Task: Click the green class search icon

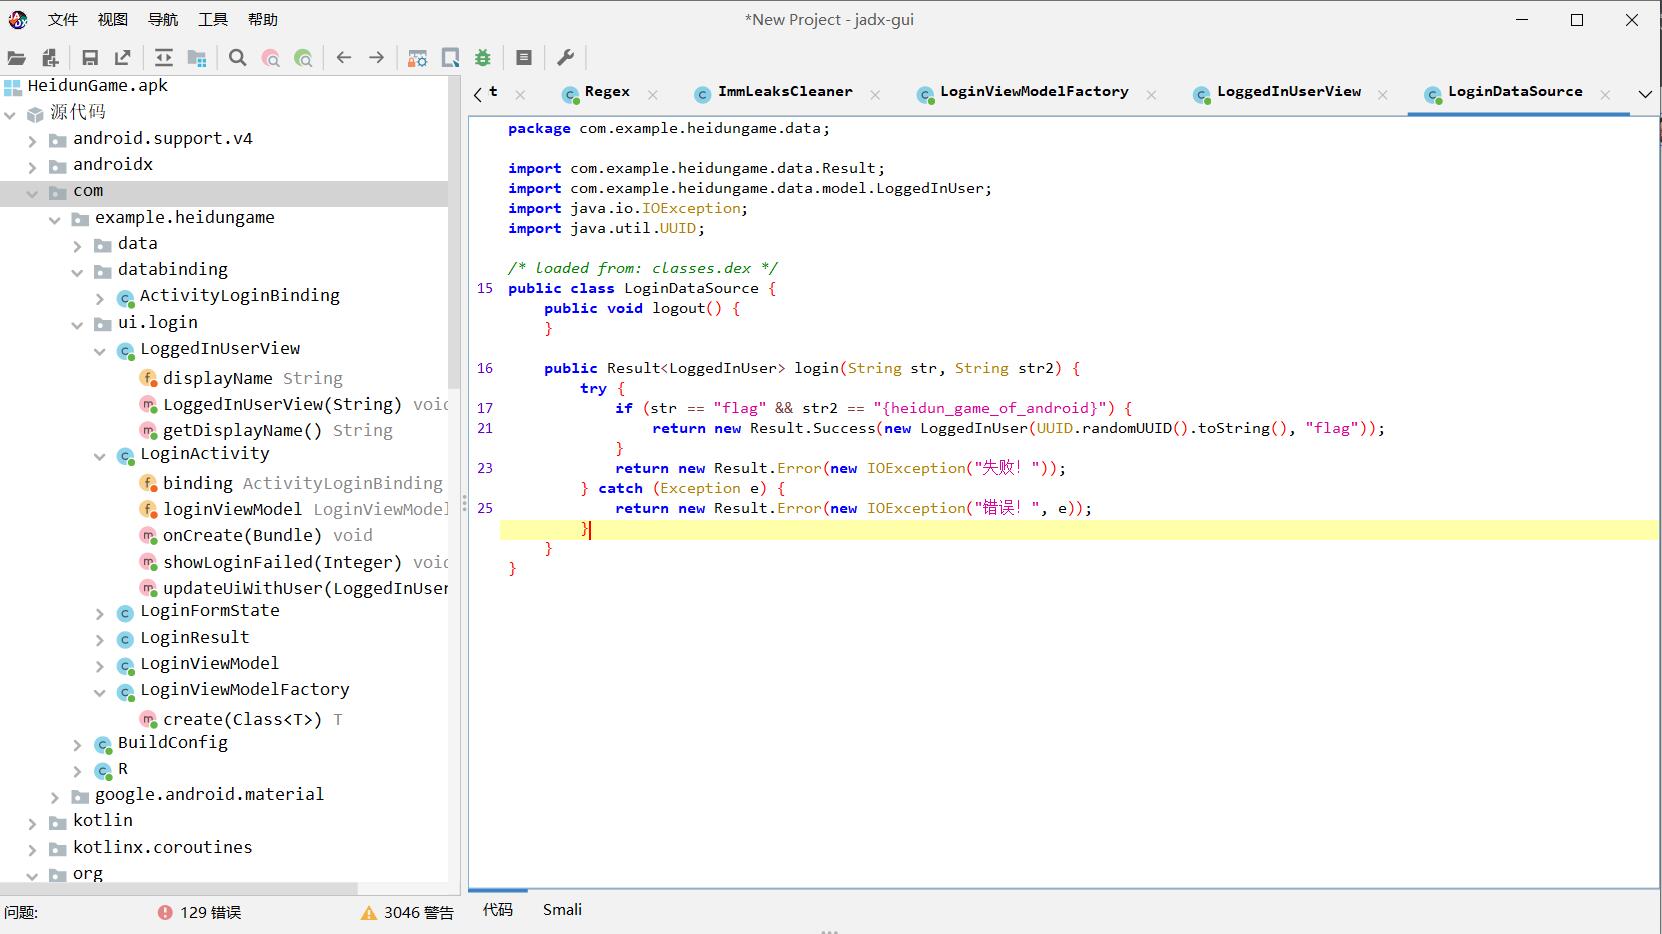Action: [x=303, y=58]
